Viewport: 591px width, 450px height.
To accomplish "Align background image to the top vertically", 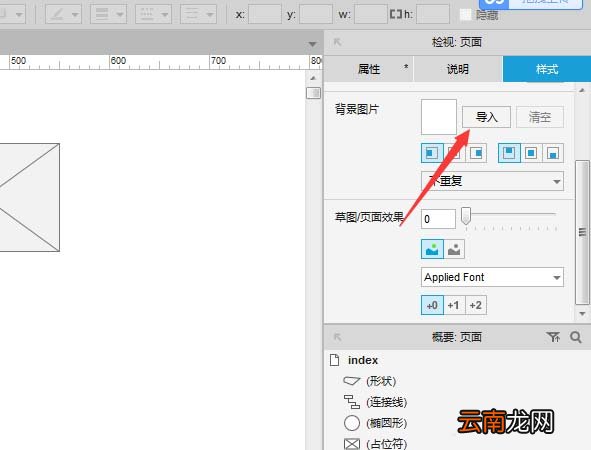I will click(509, 153).
